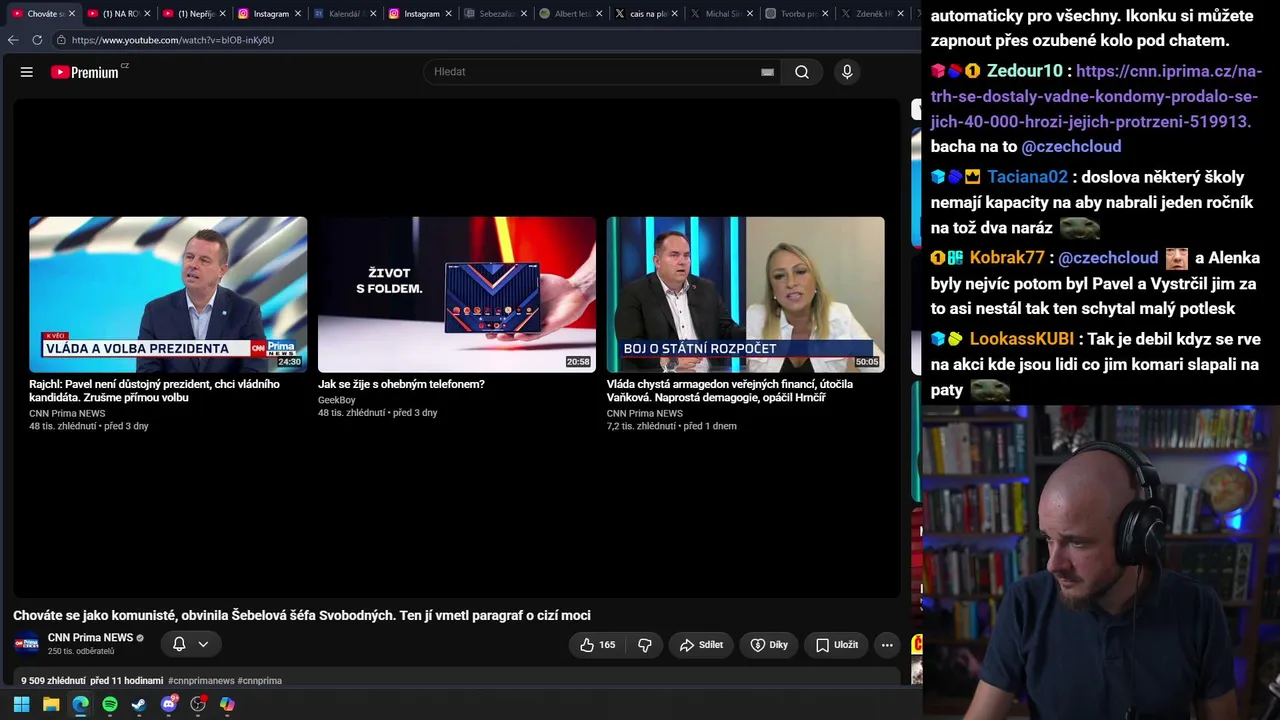The width and height of the screenshot is (1280, 720).
Task: Switch to the '(1) Nepřije' YouTube tab
Action: point(193,14)
